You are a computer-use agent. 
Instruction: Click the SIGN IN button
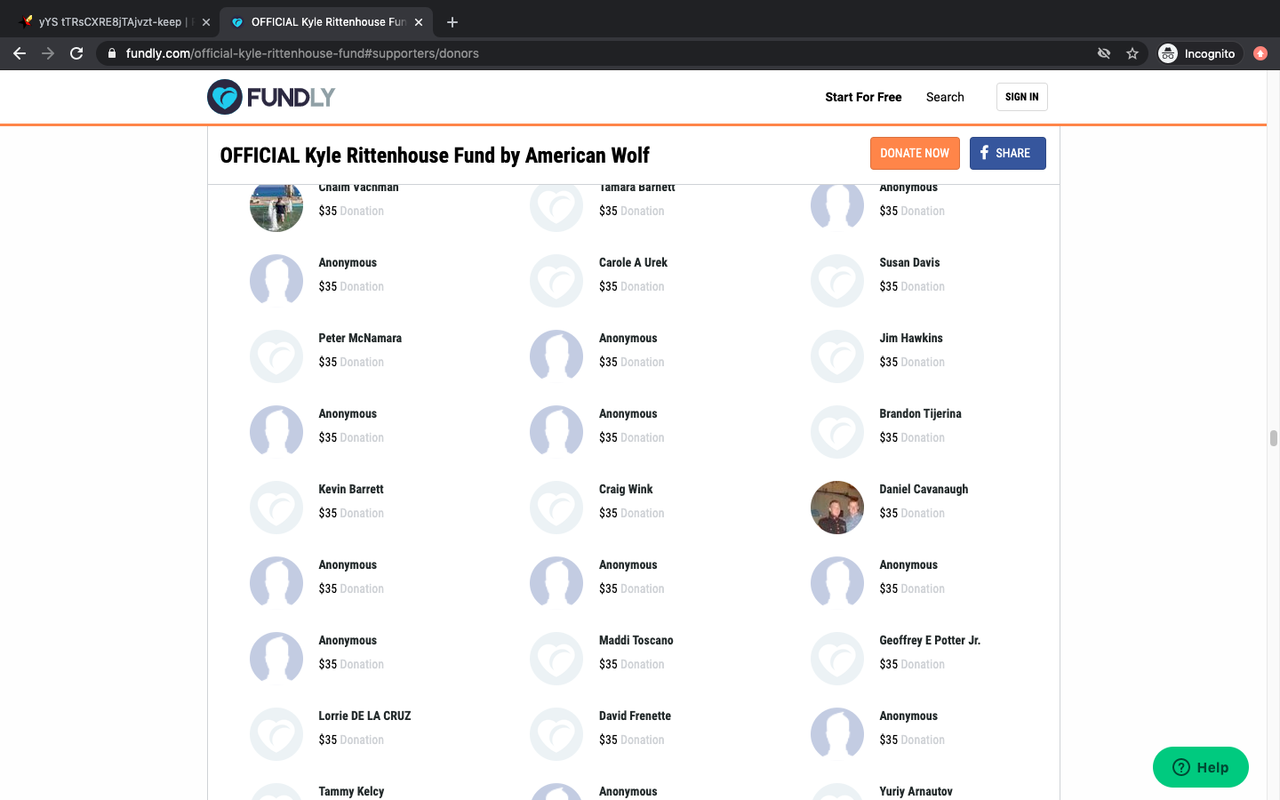1022,97
